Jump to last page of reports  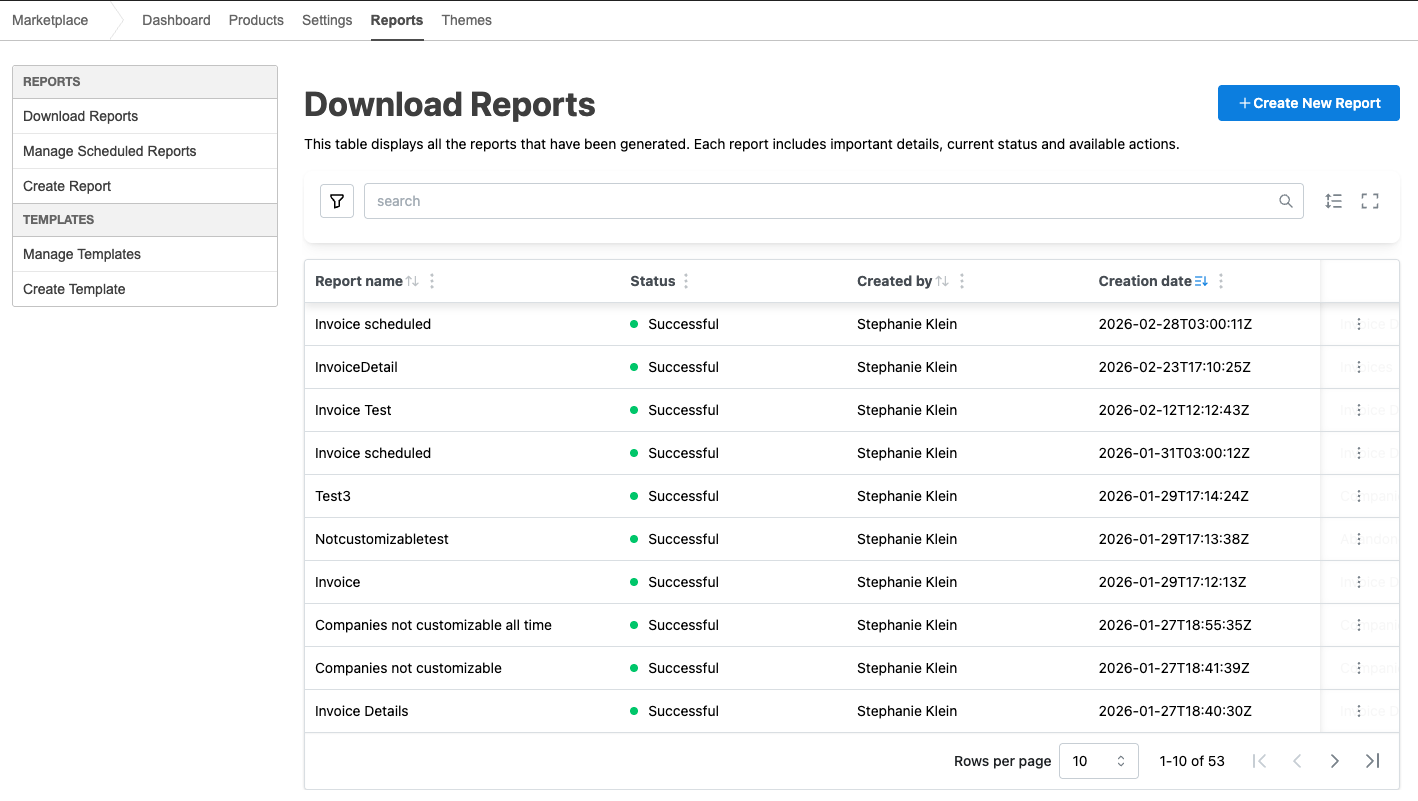tap(1372, 761)
